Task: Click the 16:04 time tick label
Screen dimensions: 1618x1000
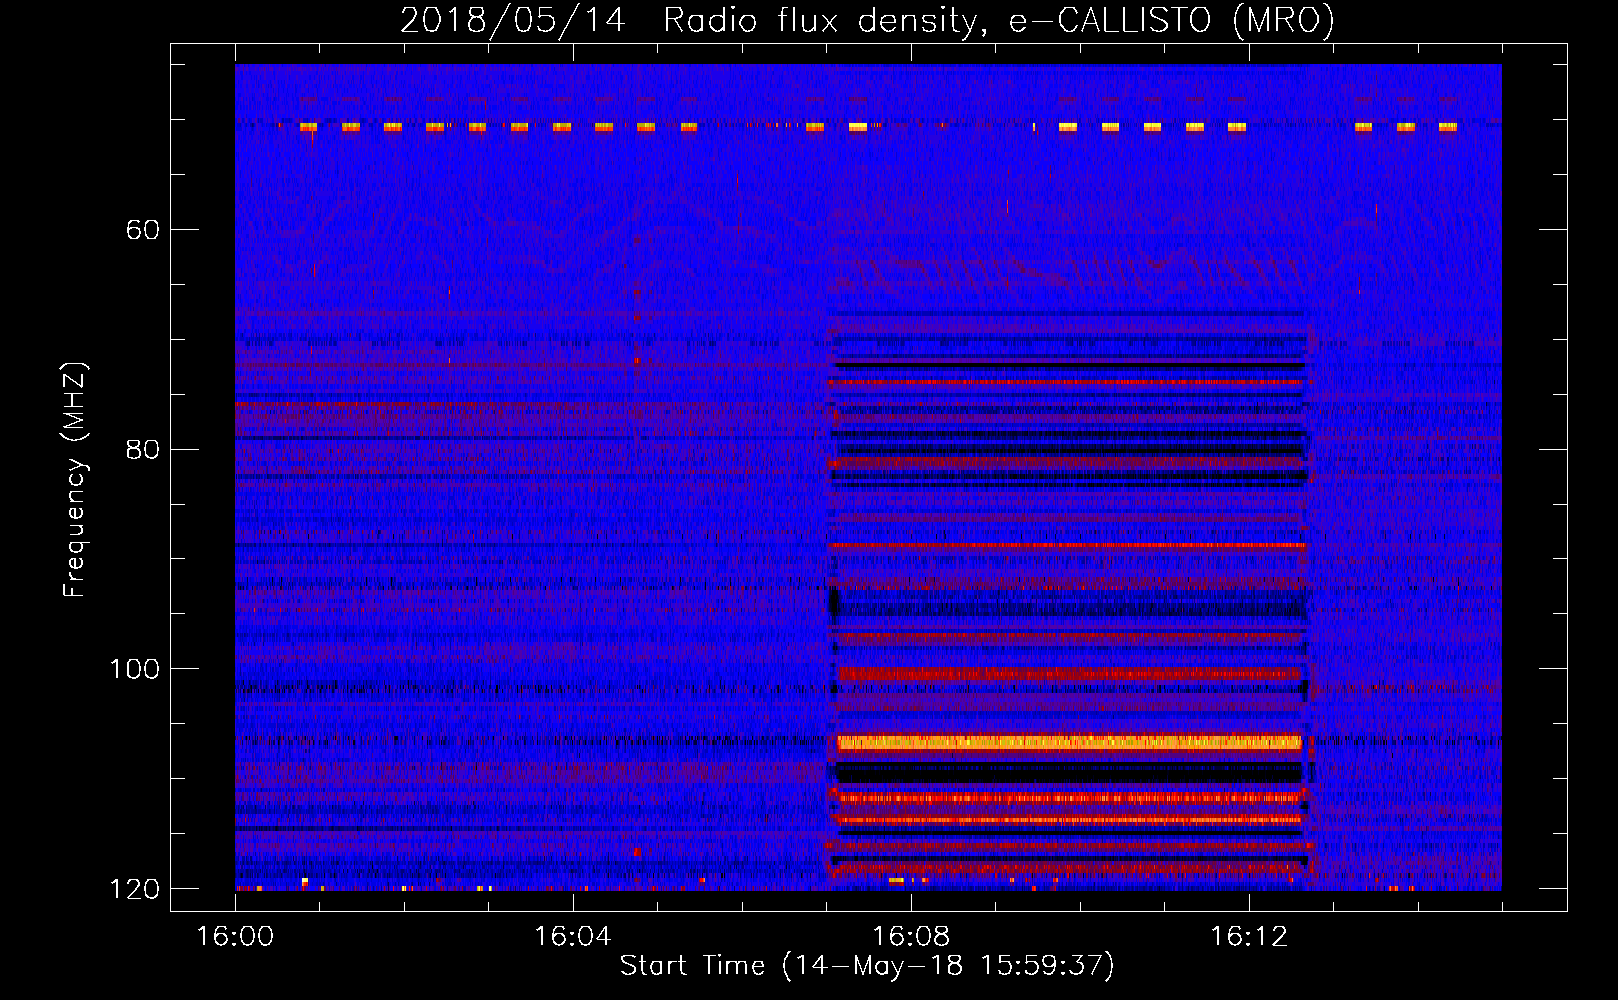Action: [572, 936]
